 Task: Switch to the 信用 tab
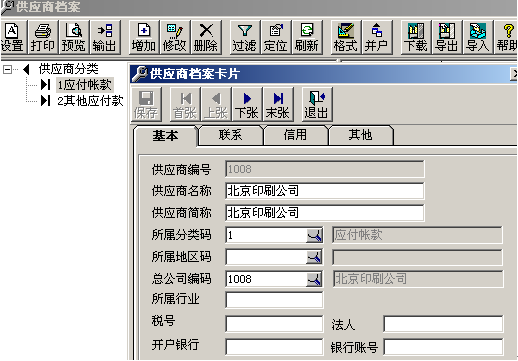(295, 135)
